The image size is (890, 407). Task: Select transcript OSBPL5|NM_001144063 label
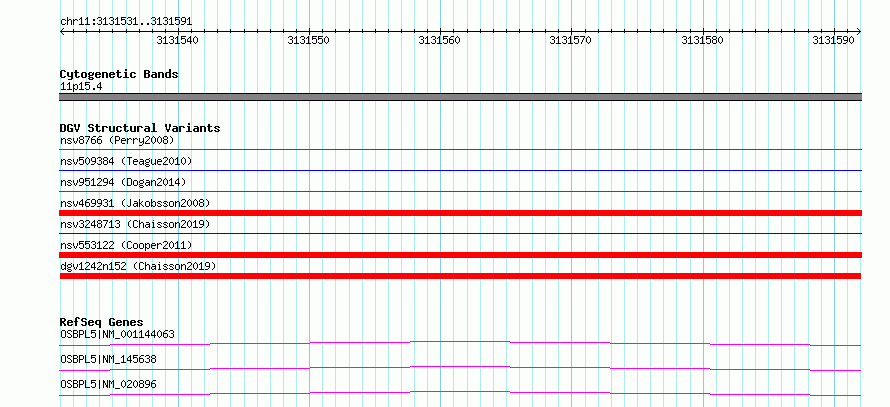[117, 334]
